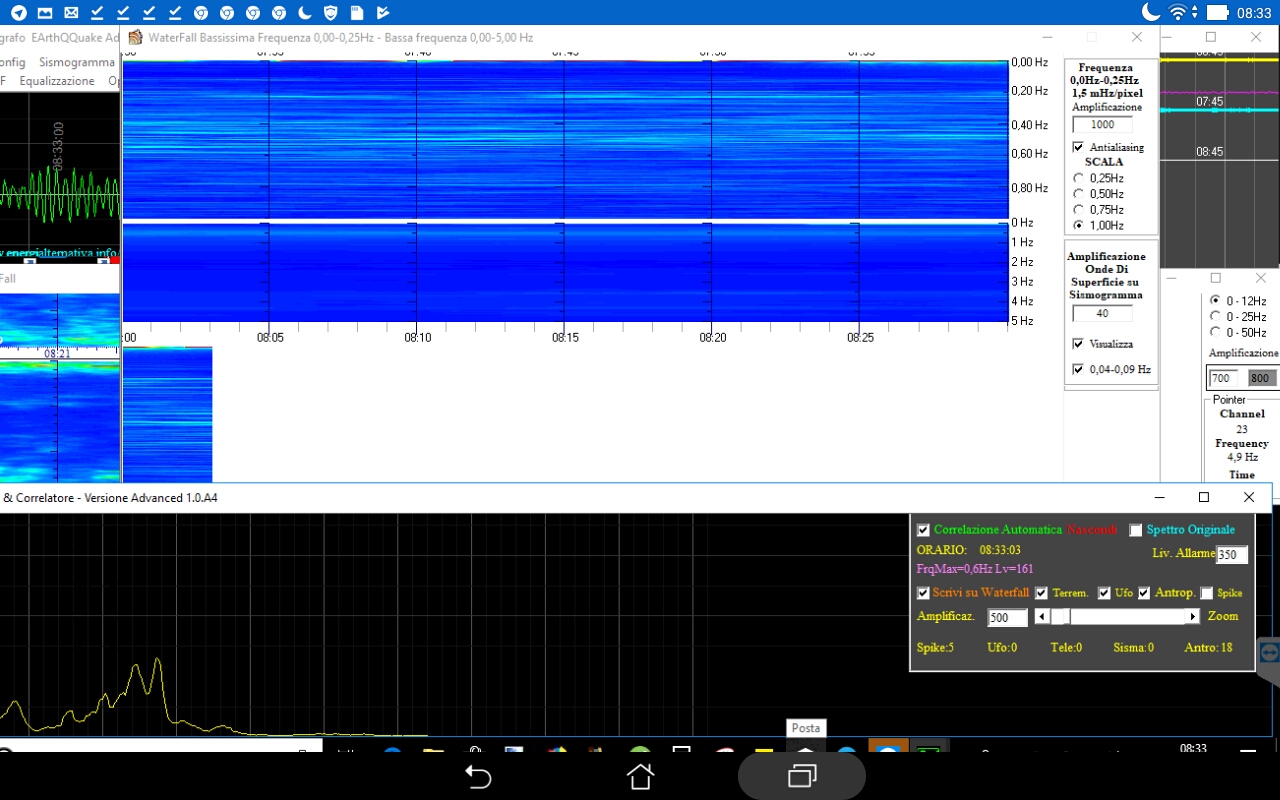This screenshot has width=1280, height=800.
Task: Click the 08:25 waterfall time label
Action: coord(860,338)
